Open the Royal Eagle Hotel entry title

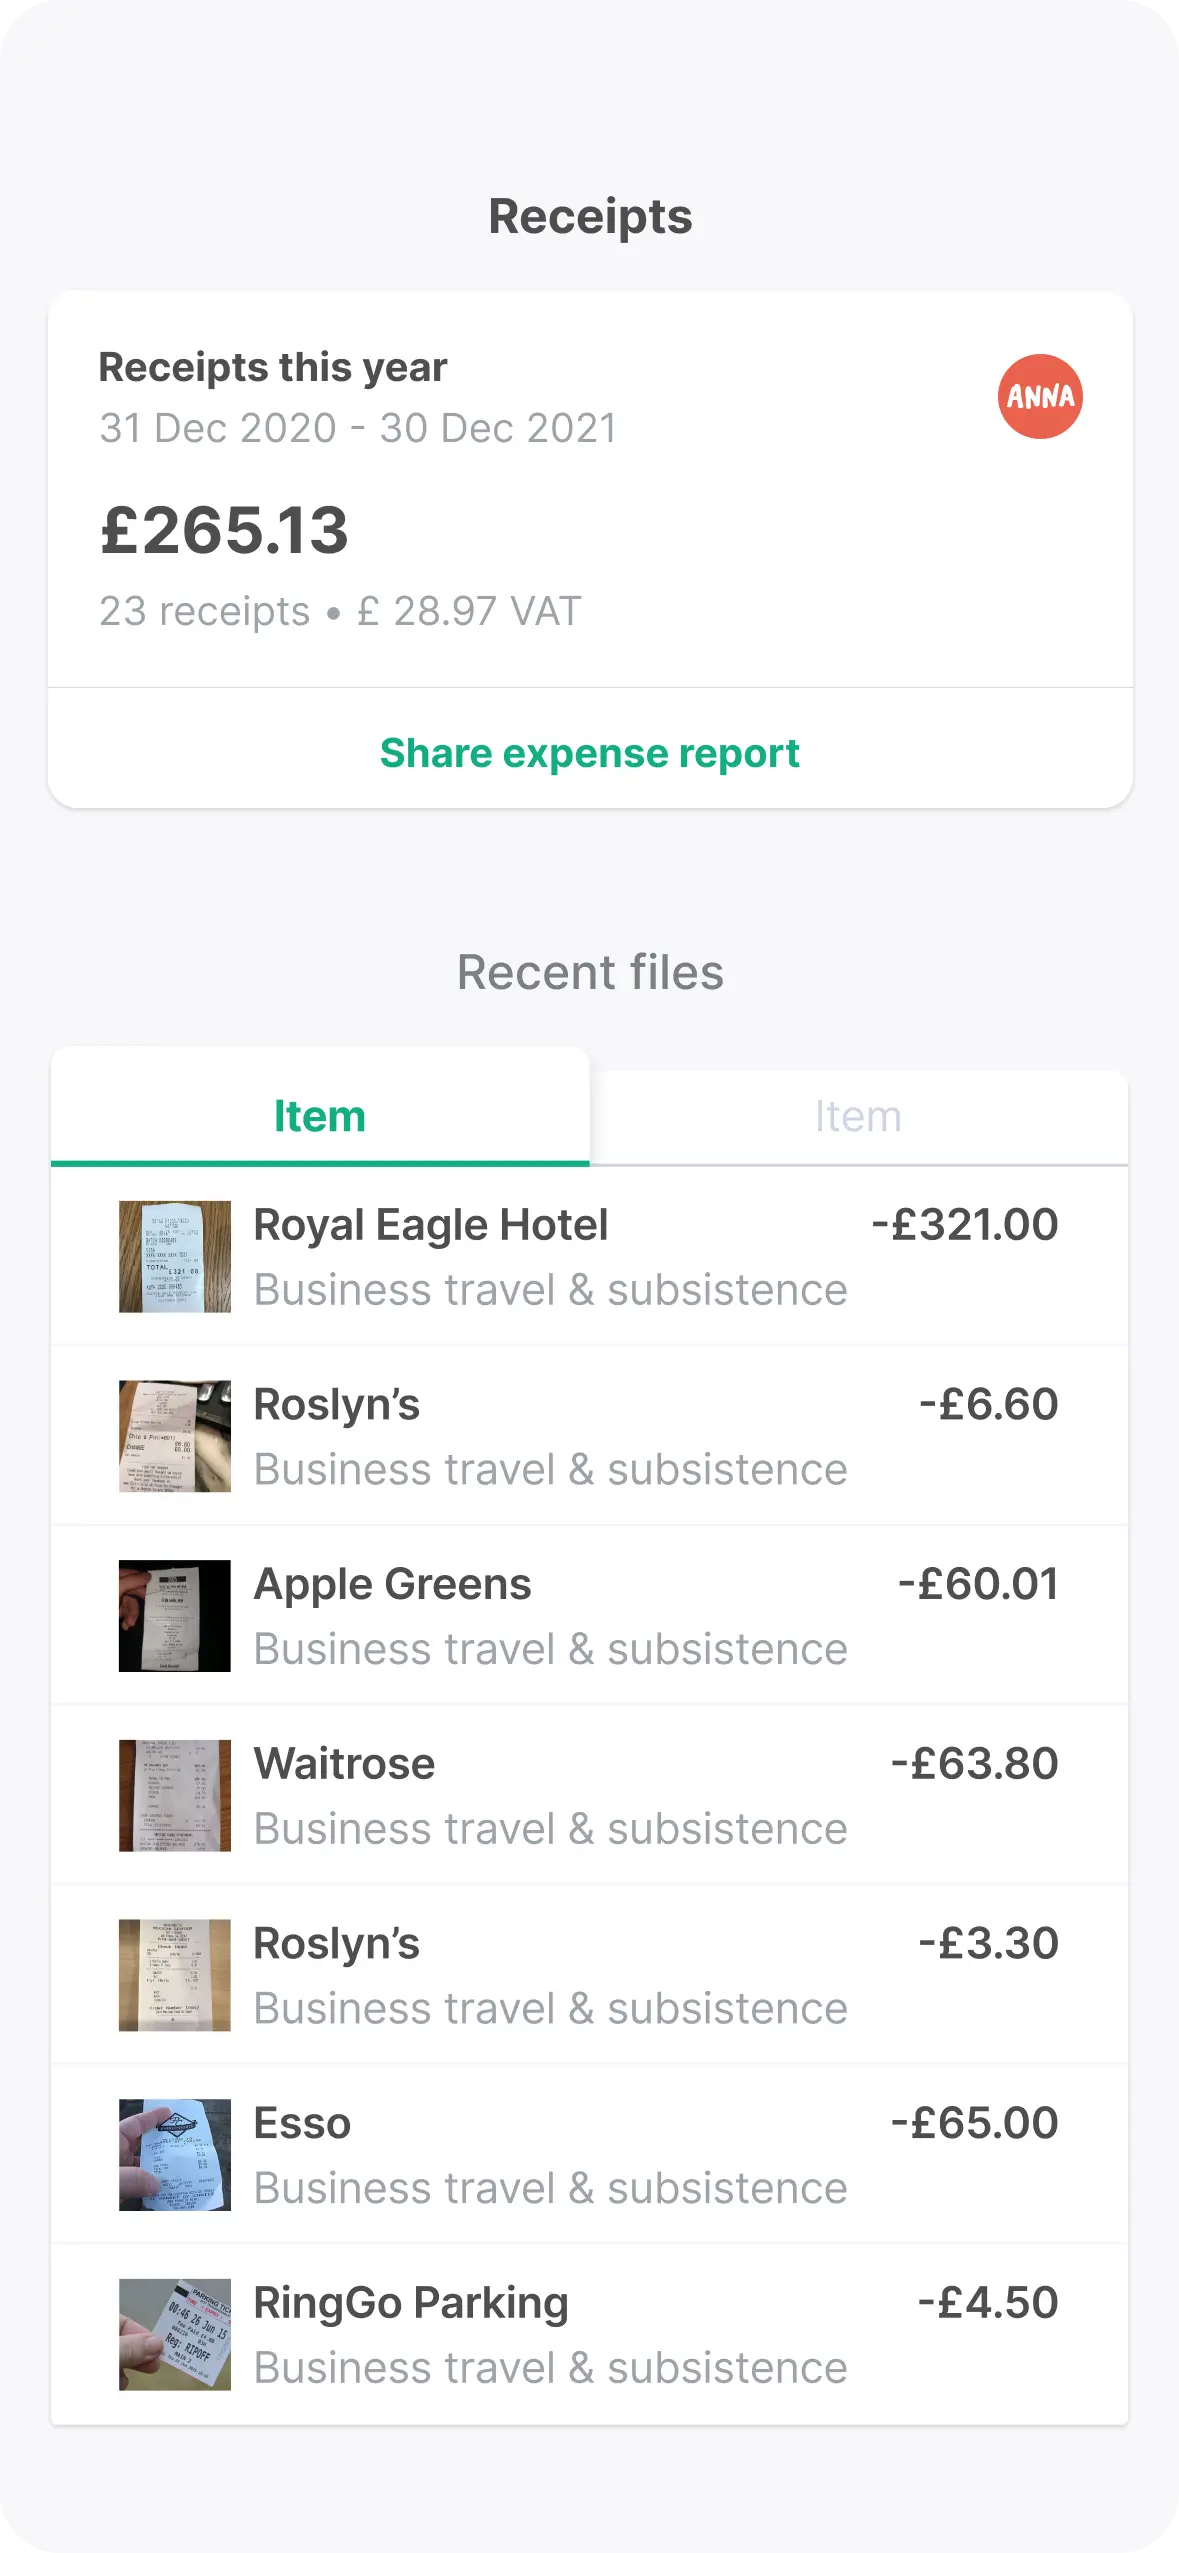coord(431,1225)
